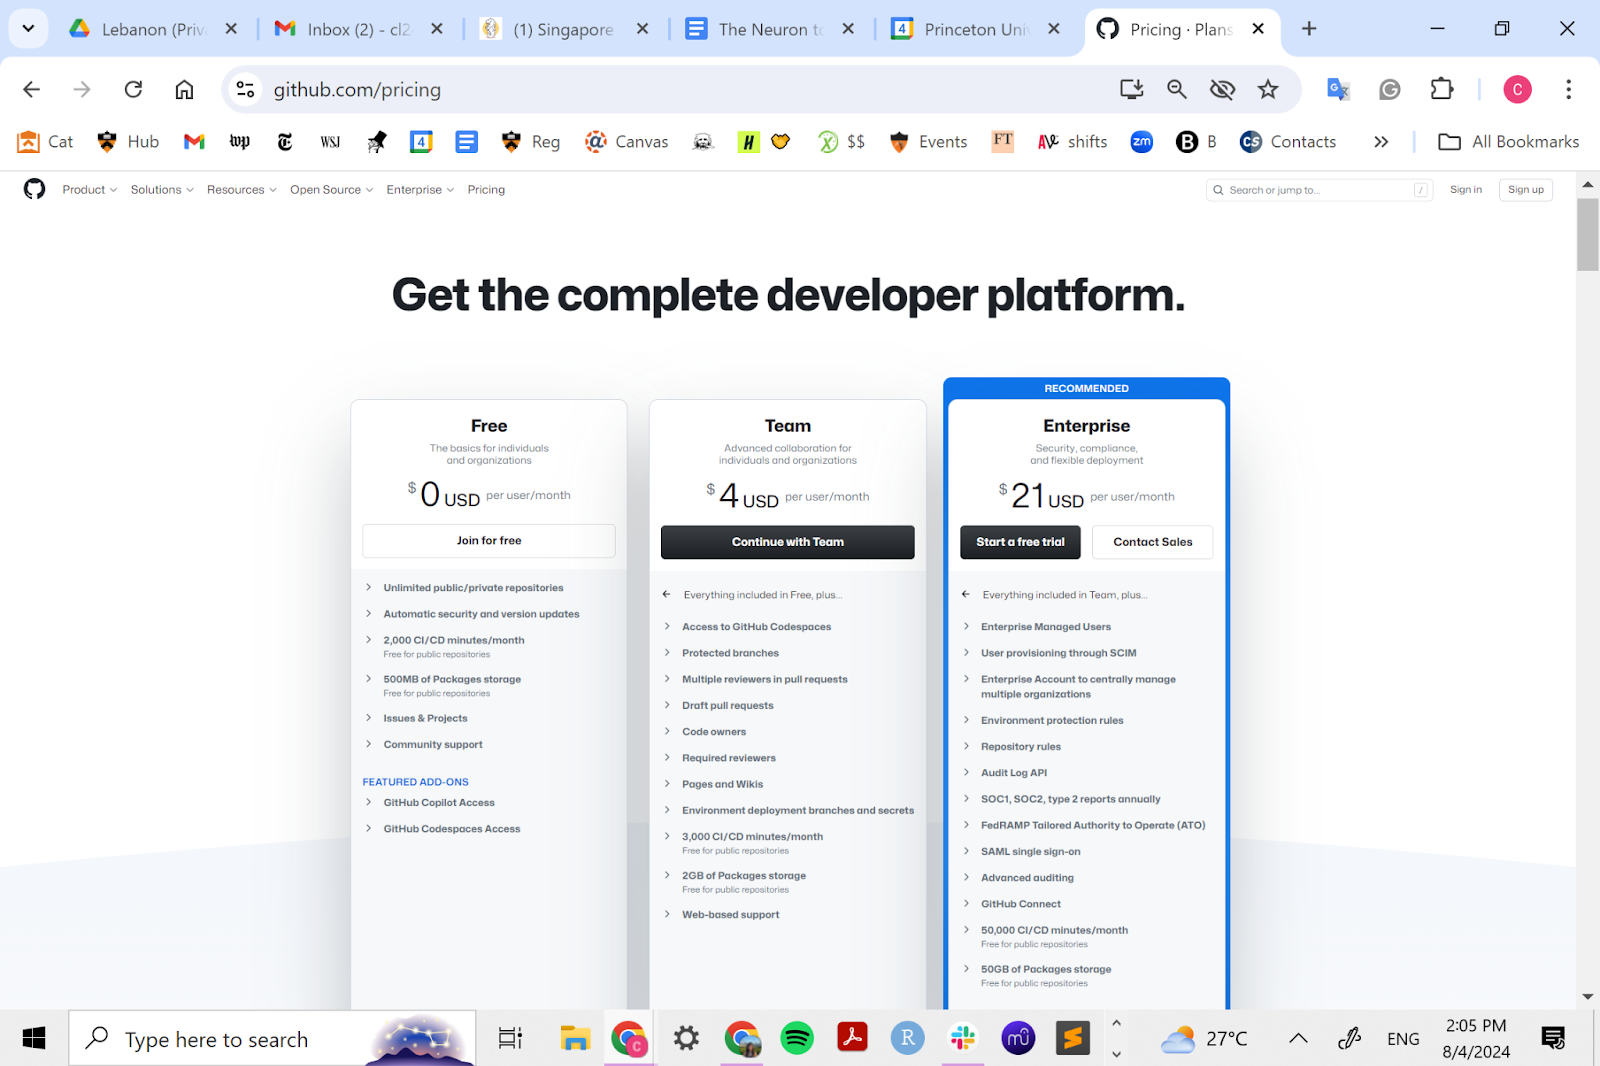Expand the Audit Log API feature

[1005, 773]
